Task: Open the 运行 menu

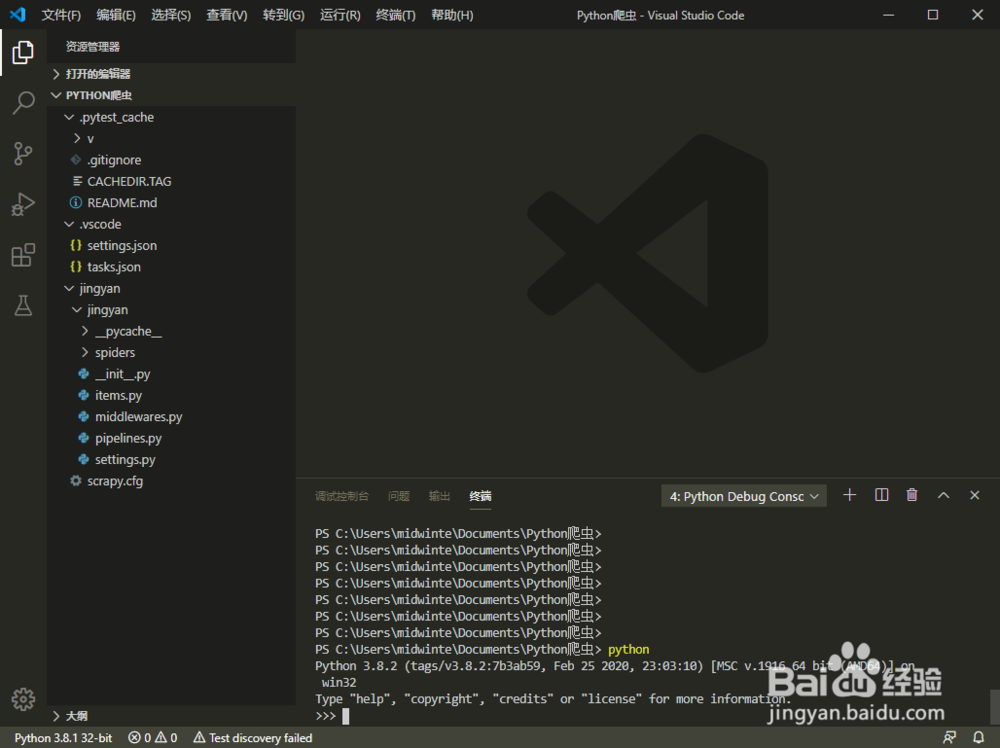Action: click(340, 15)
